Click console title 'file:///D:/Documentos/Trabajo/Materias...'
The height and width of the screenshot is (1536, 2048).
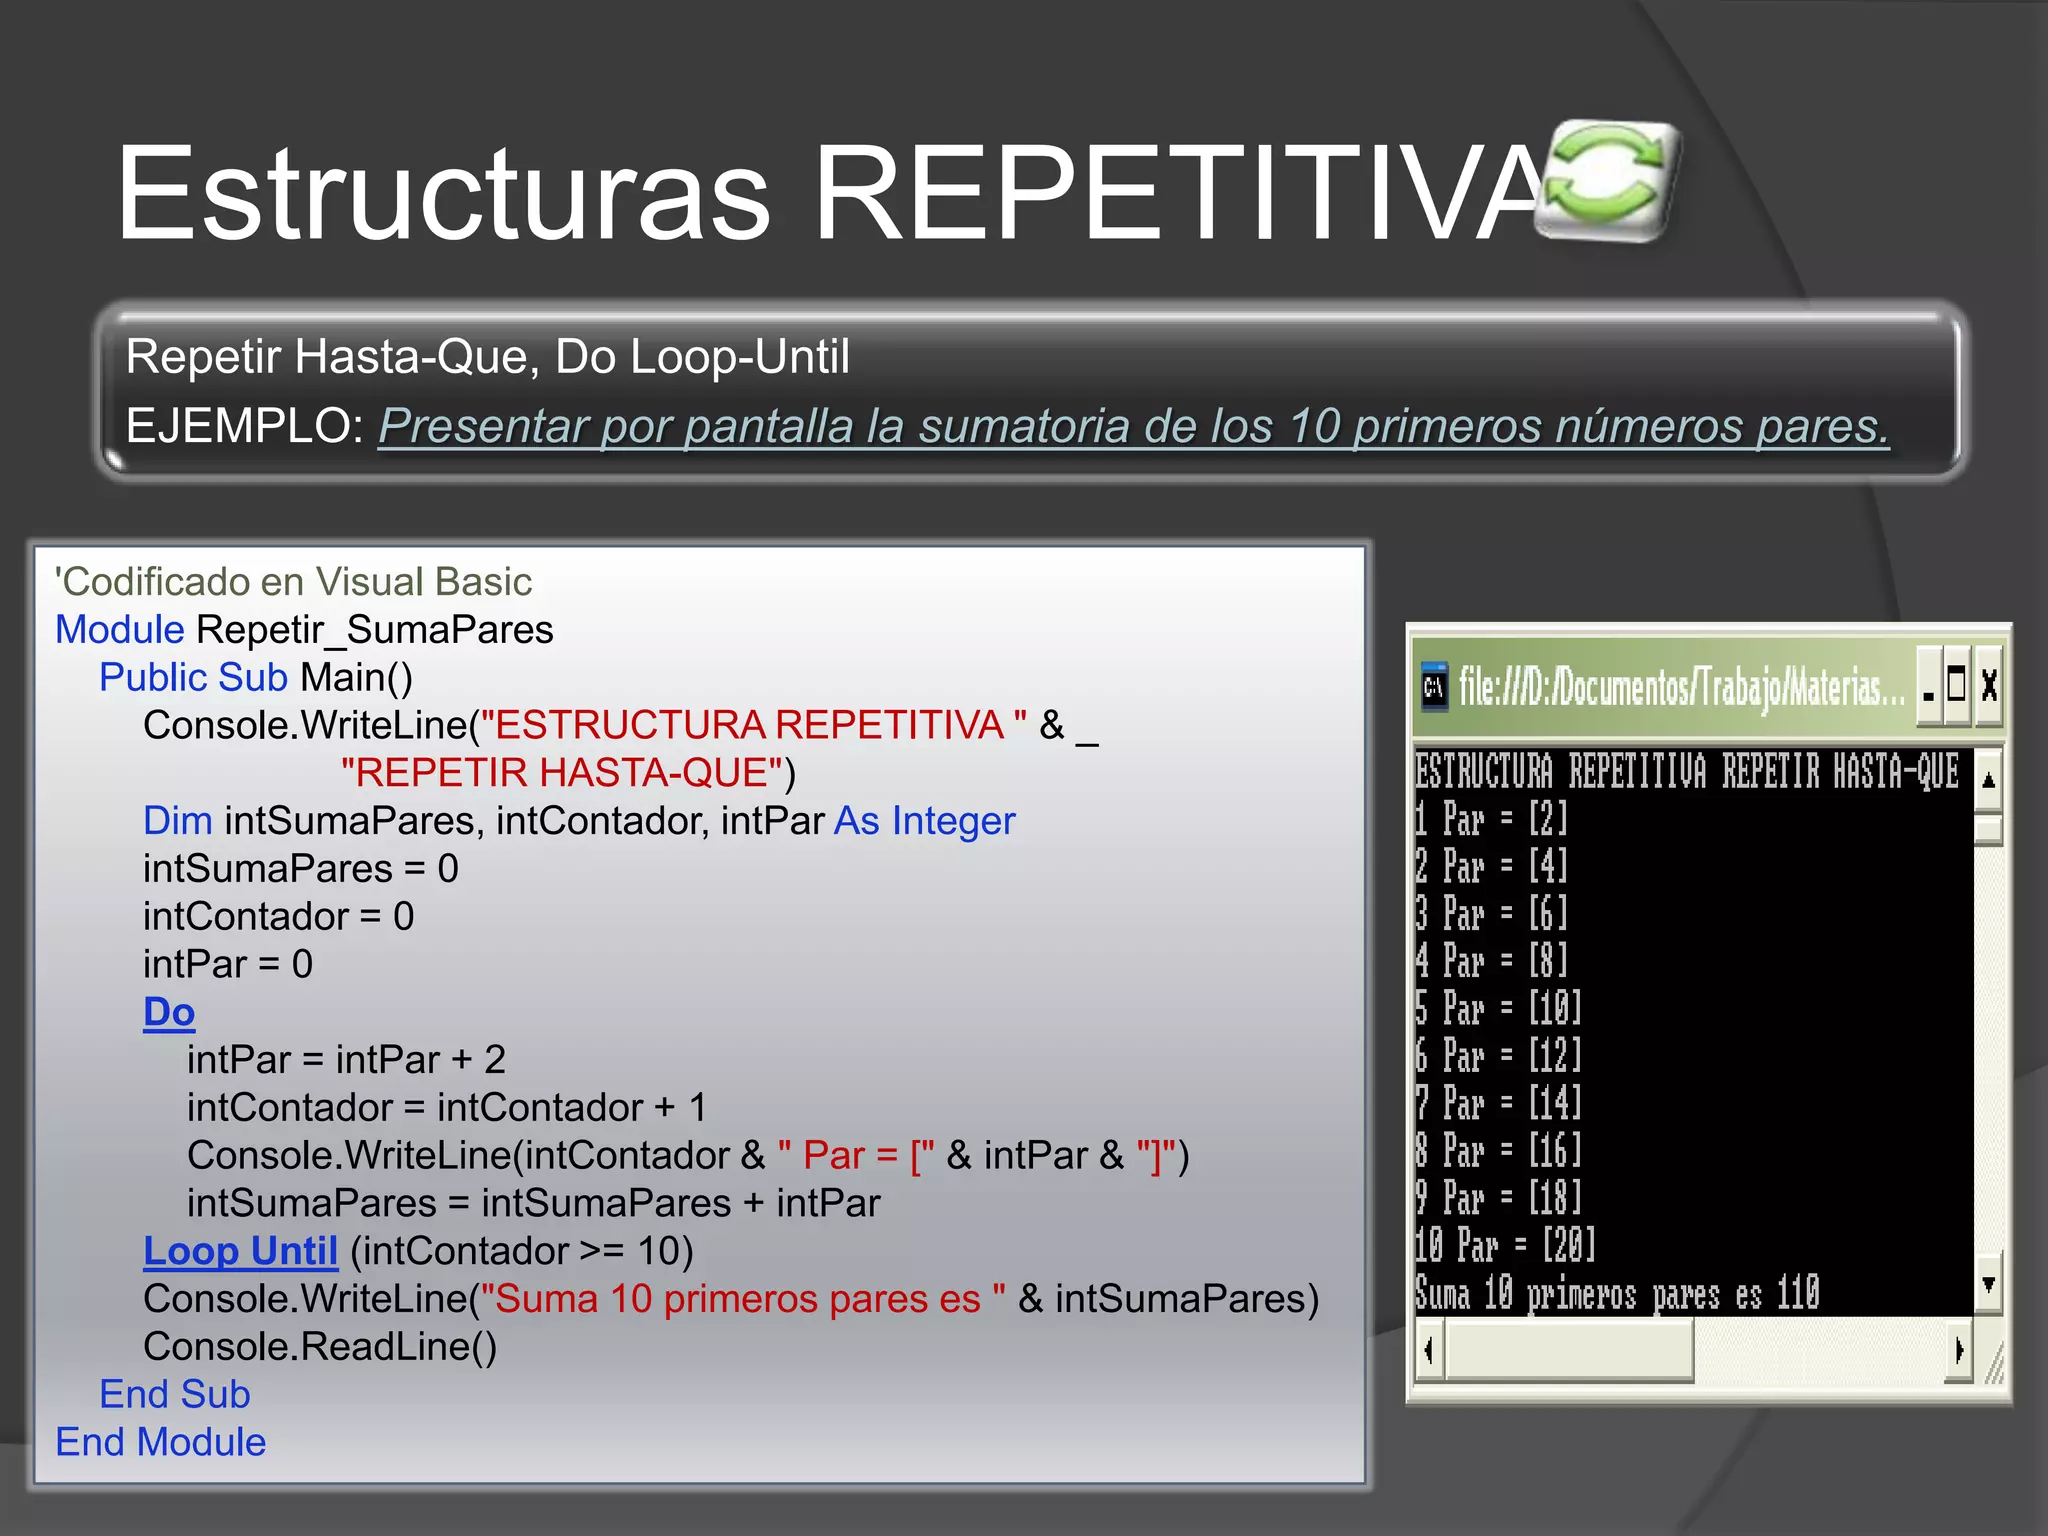[1683, 688]
